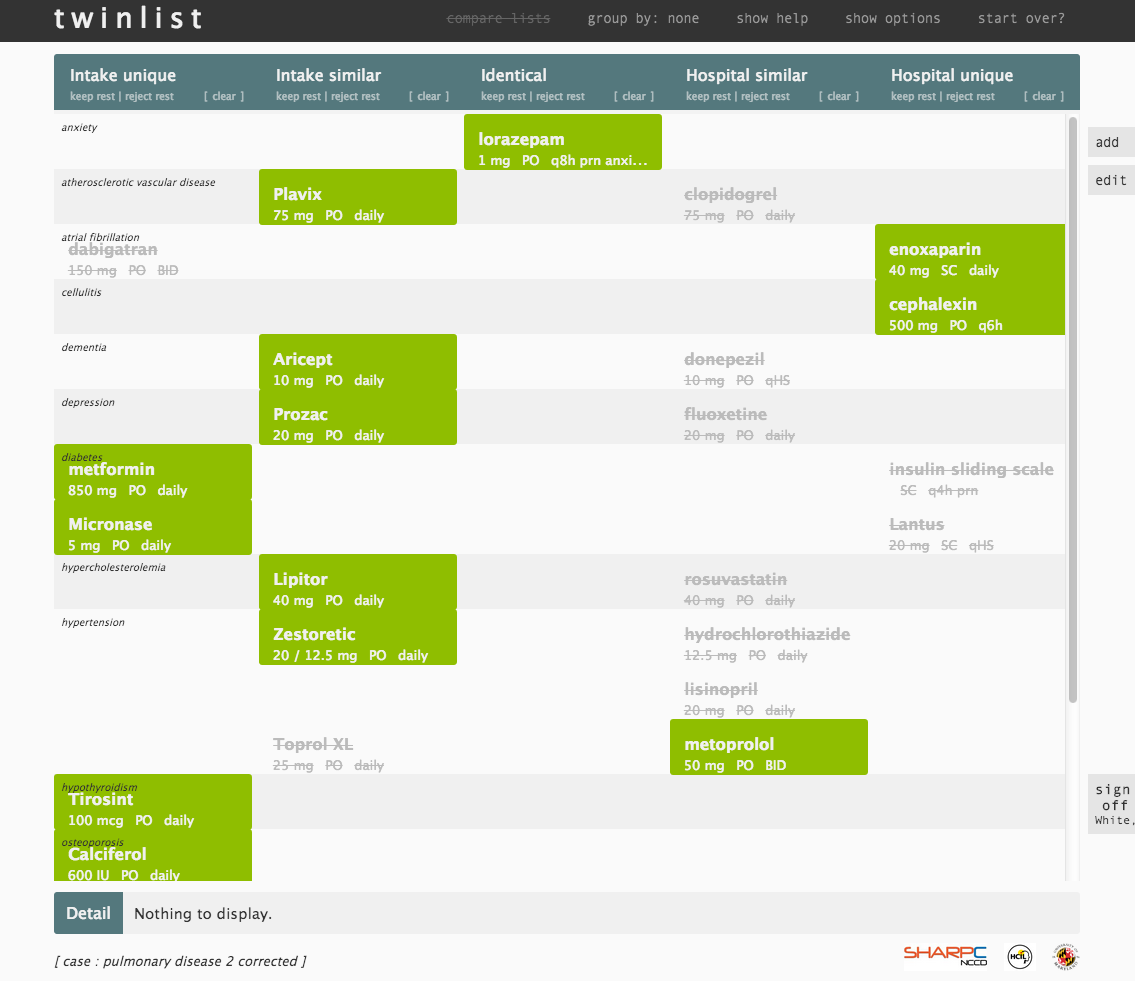Open show help in the top bar
Image resolution: width=1135 pixels, height=981 pixels.
[772, 19]
